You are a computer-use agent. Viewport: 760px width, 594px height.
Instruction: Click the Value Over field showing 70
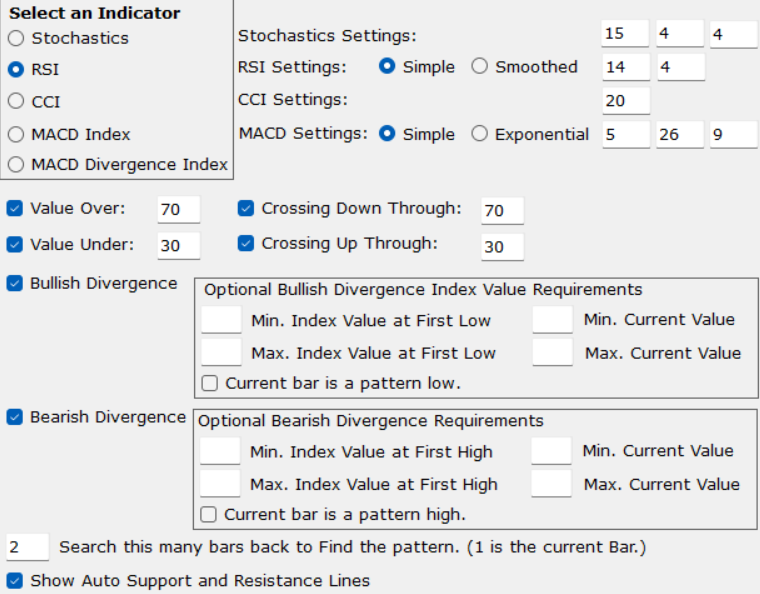[179, 210]
